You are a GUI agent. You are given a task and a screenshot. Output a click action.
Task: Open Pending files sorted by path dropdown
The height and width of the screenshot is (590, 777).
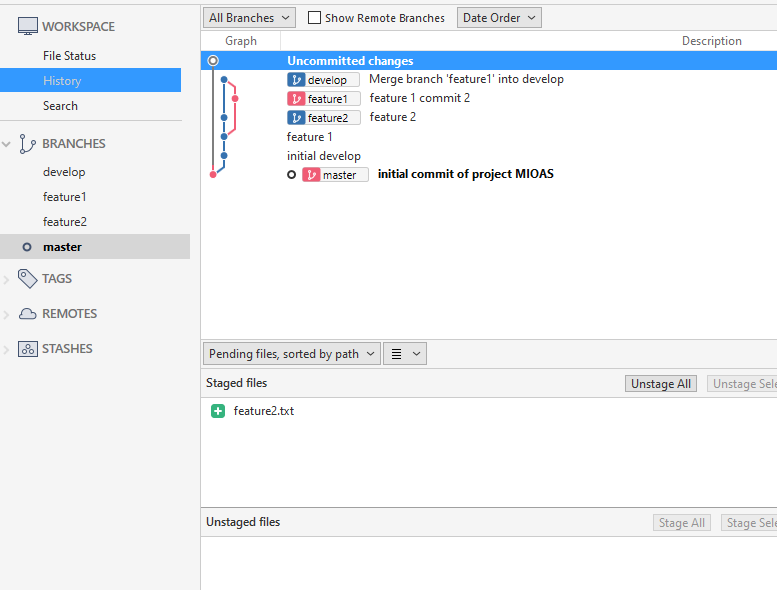[x=292, y=354]
